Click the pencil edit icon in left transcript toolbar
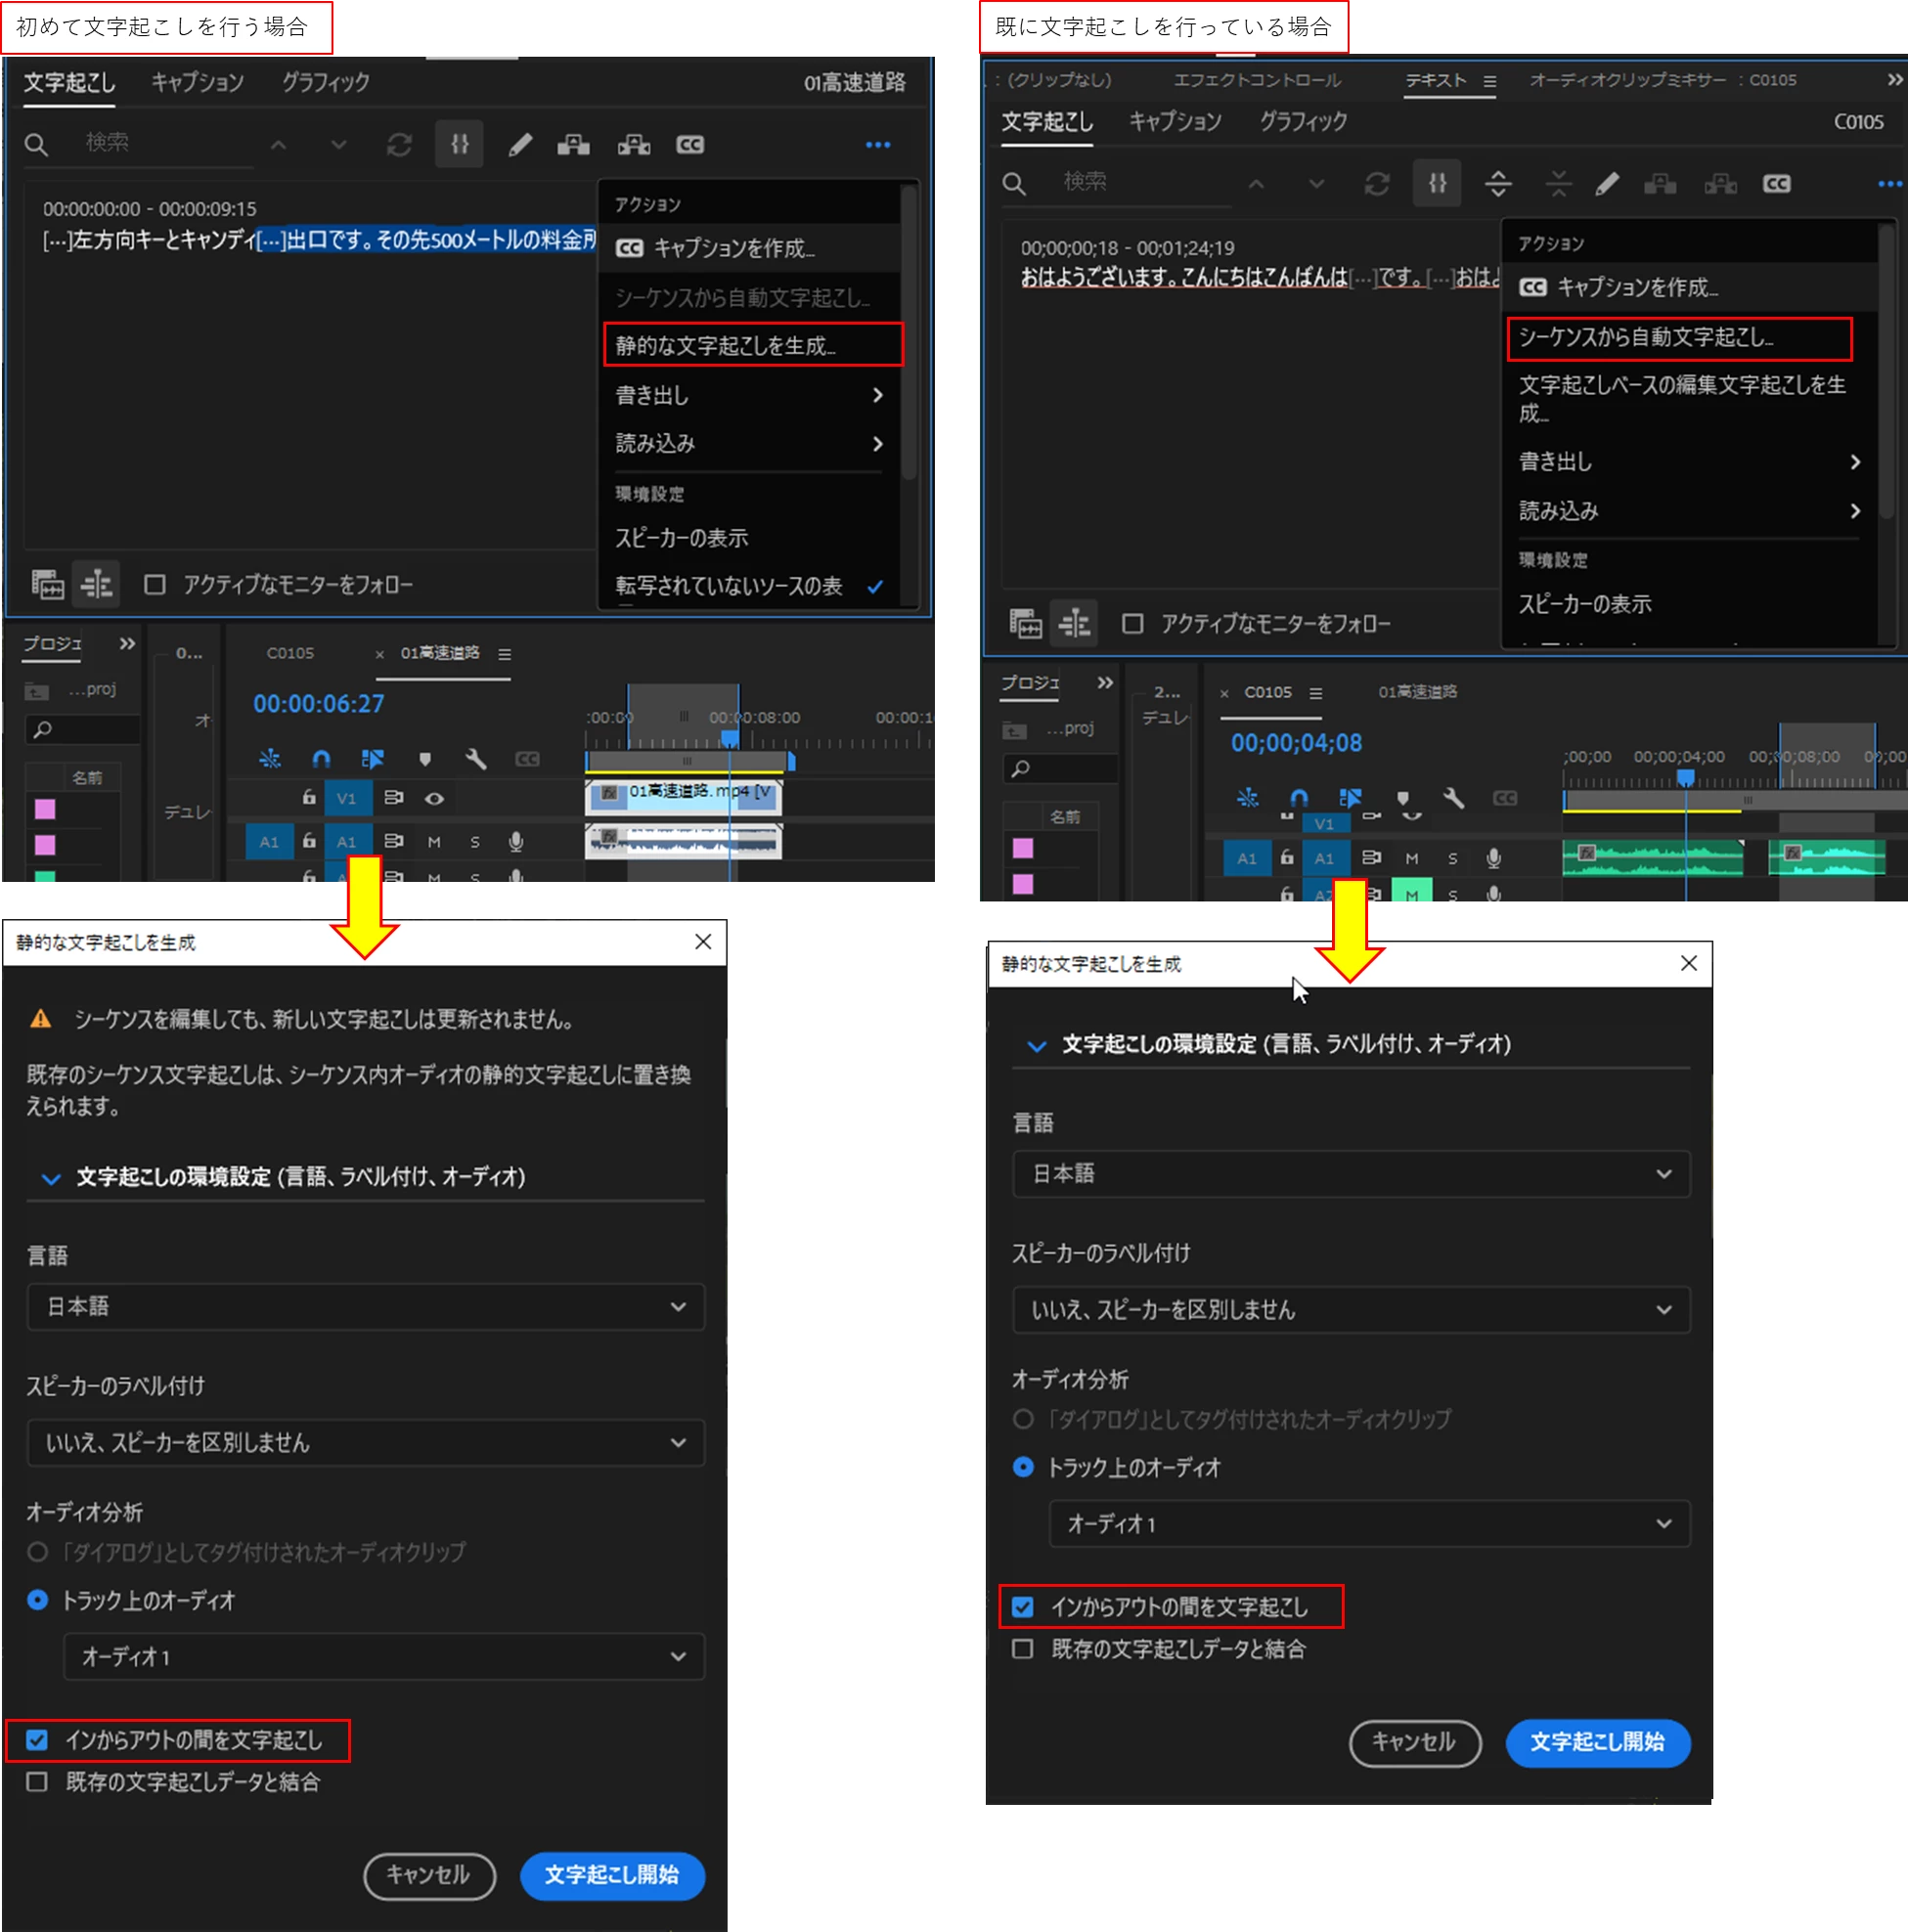 (519, 146)
